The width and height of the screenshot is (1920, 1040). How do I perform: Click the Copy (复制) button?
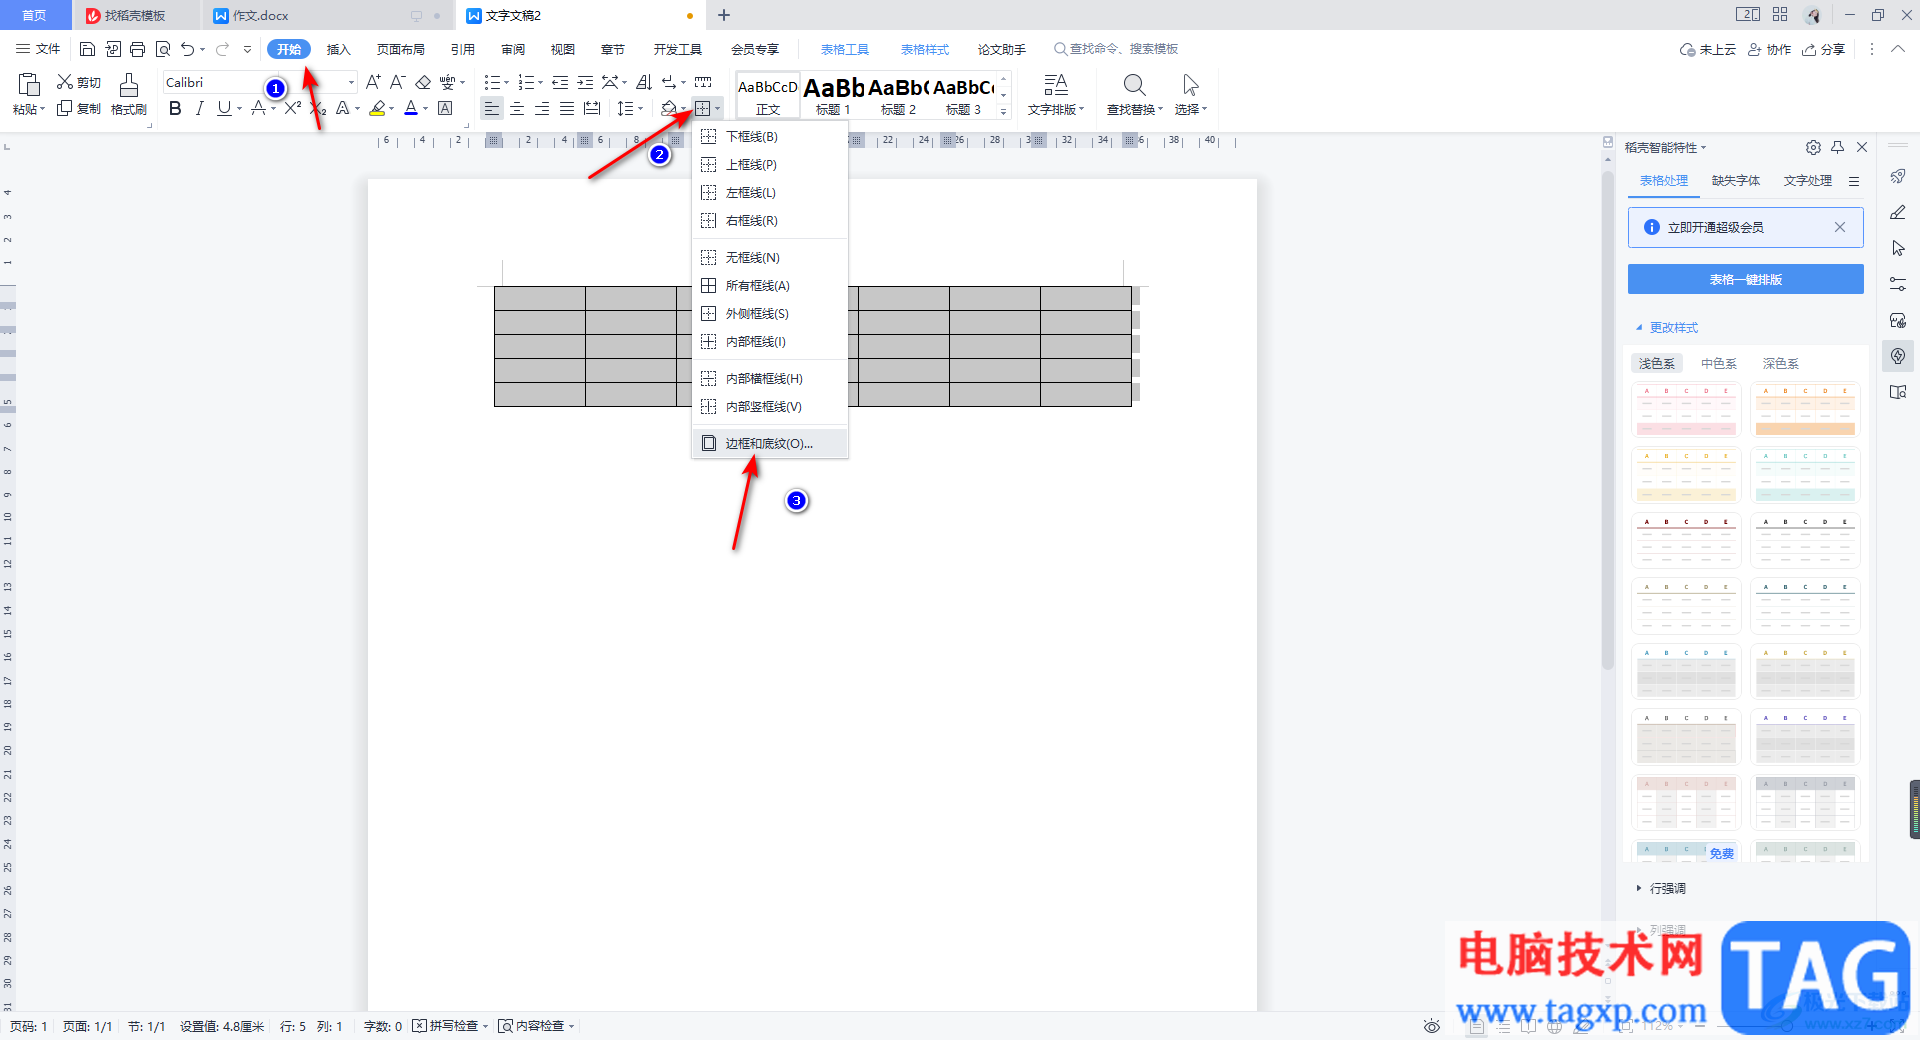(x=78, y=108)
